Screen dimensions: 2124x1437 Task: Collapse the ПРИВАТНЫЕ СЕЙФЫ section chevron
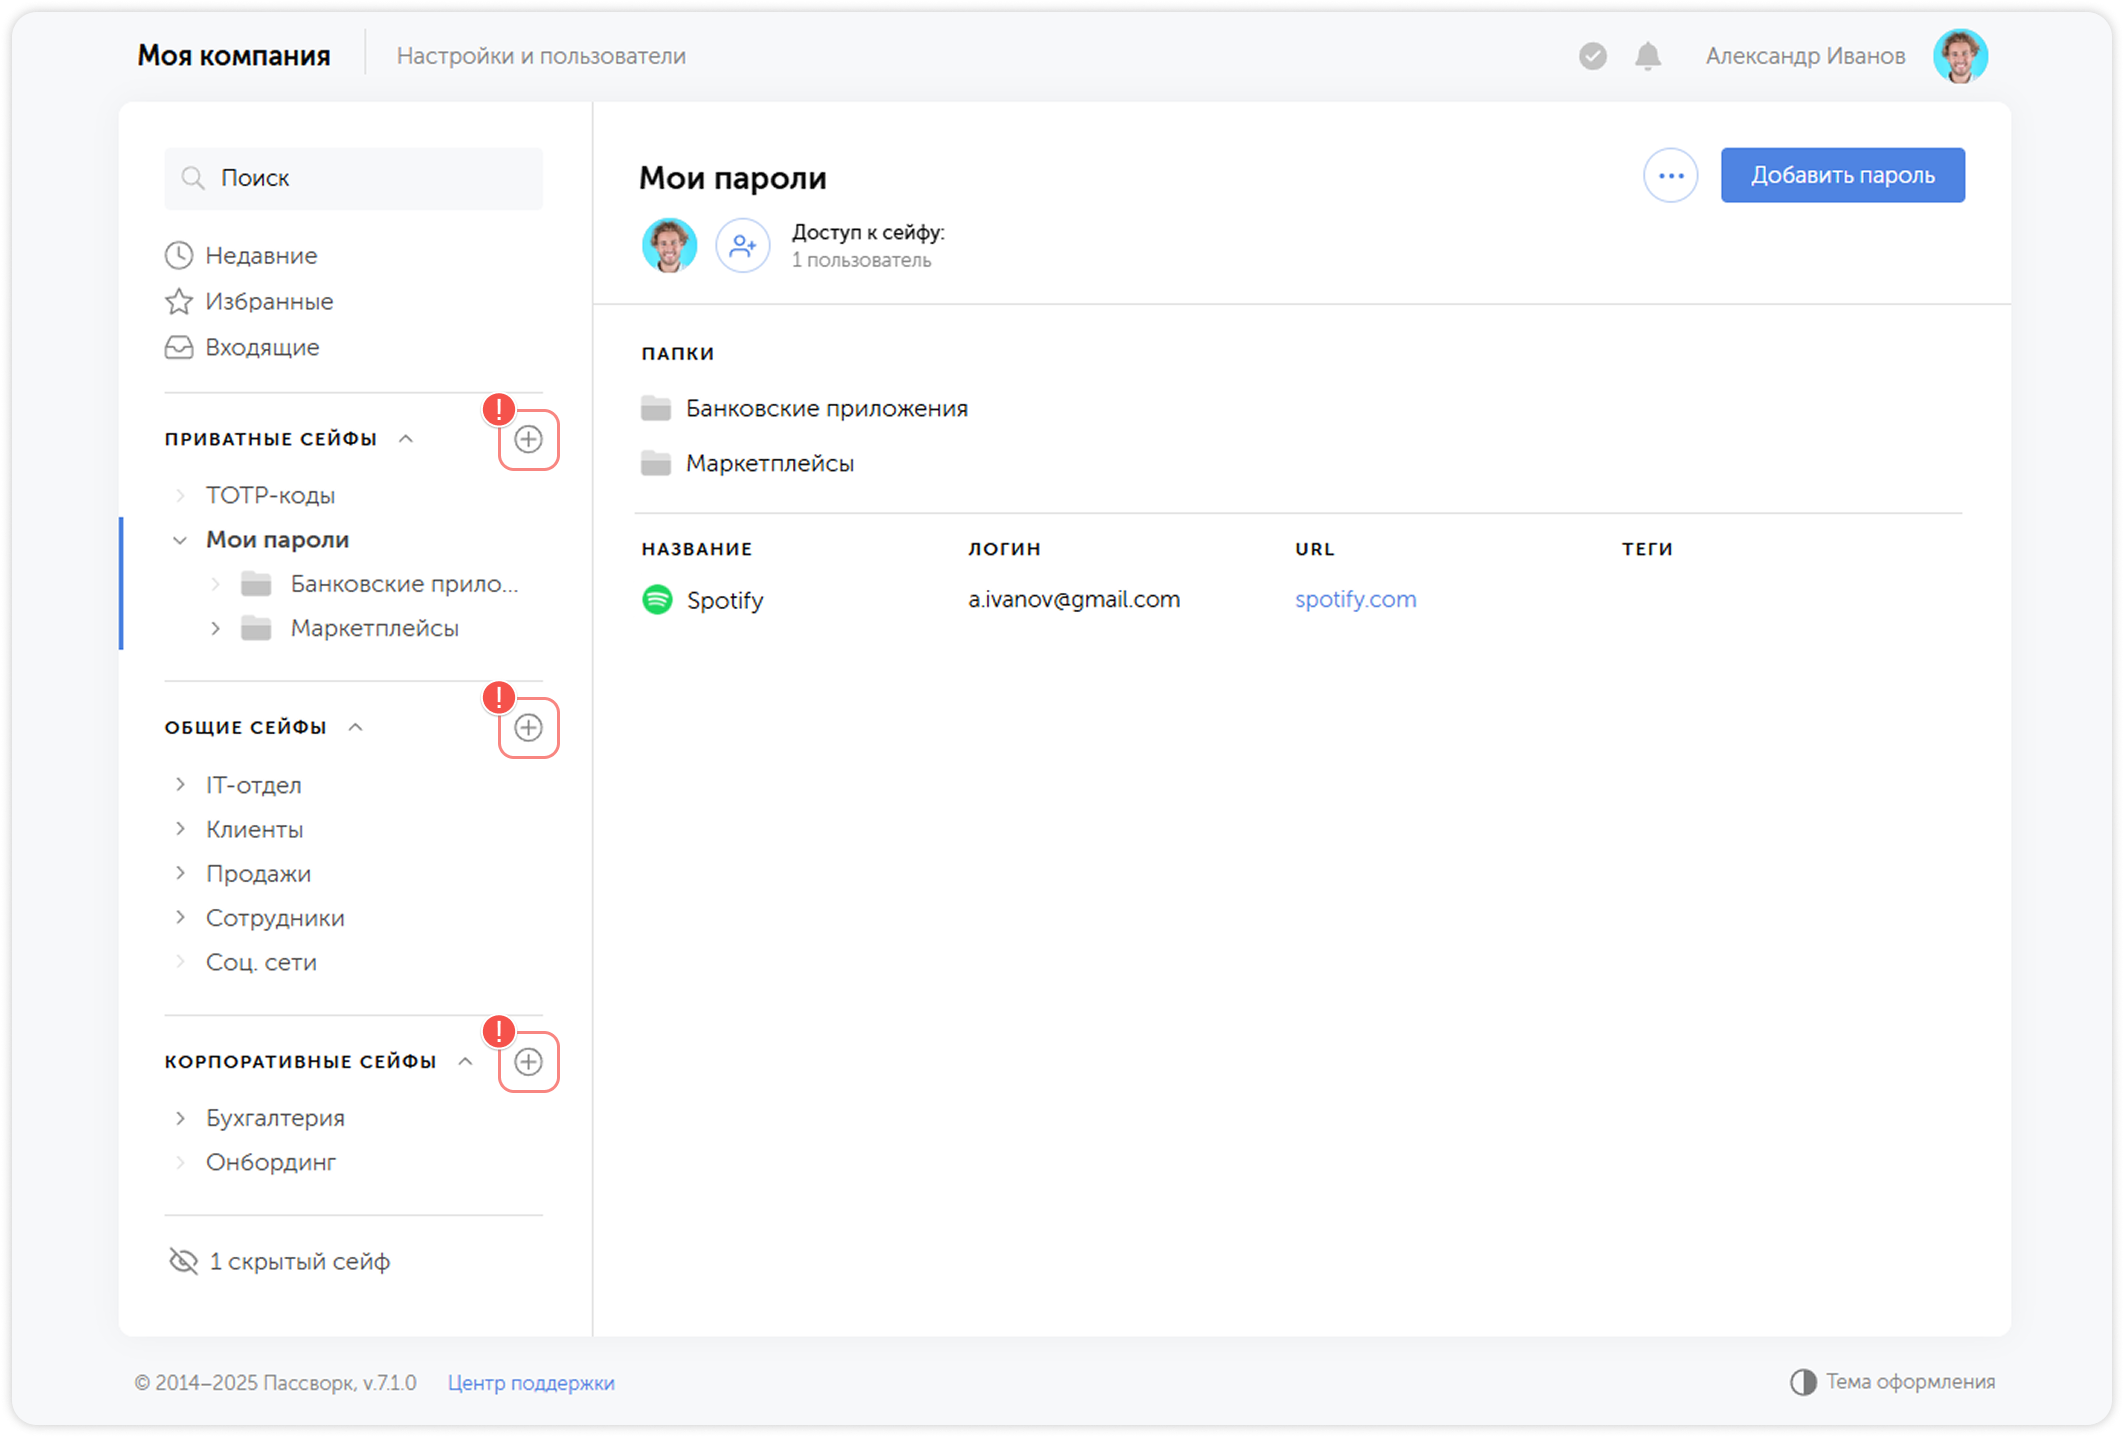coord(406,438)
